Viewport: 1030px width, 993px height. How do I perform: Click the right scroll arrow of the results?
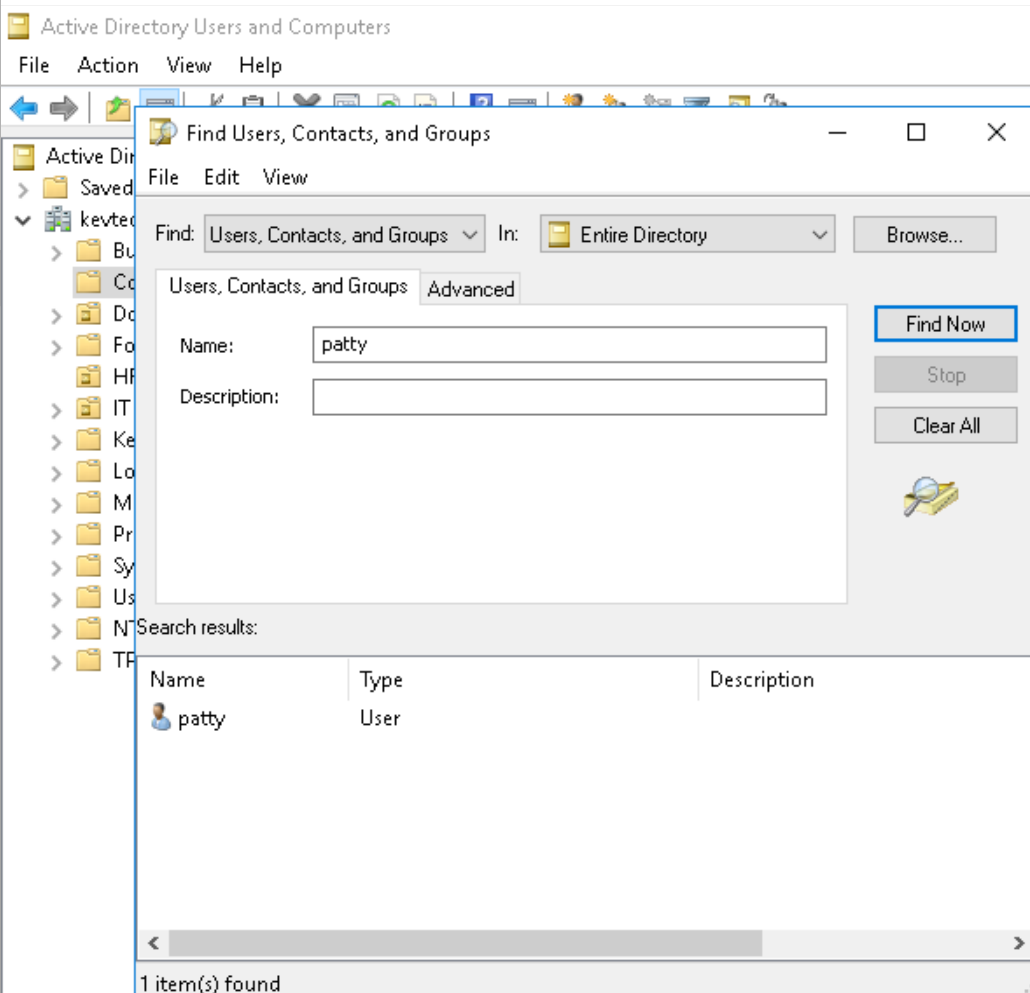point(1018,943)
